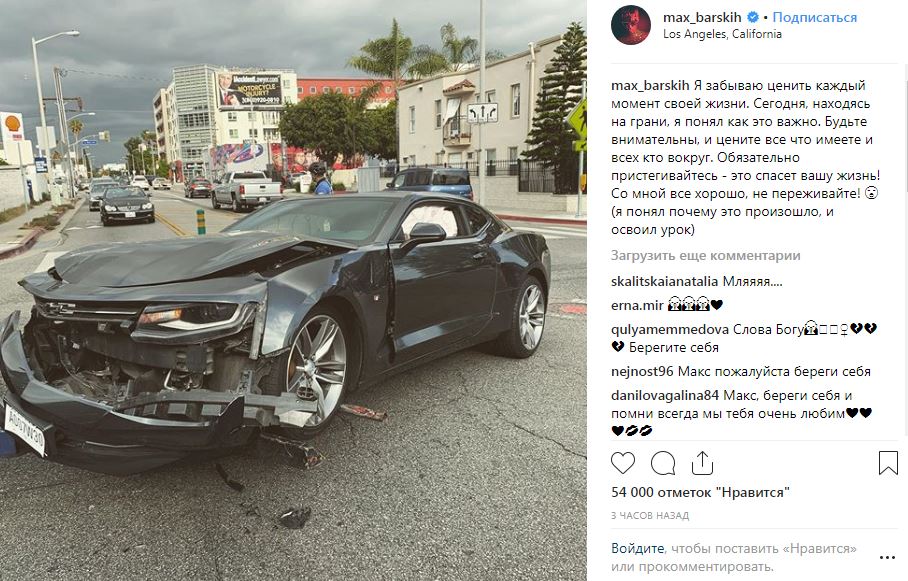Save the post with bookmark icon
The image size is (908, 581).
click(x=888, y=463)
